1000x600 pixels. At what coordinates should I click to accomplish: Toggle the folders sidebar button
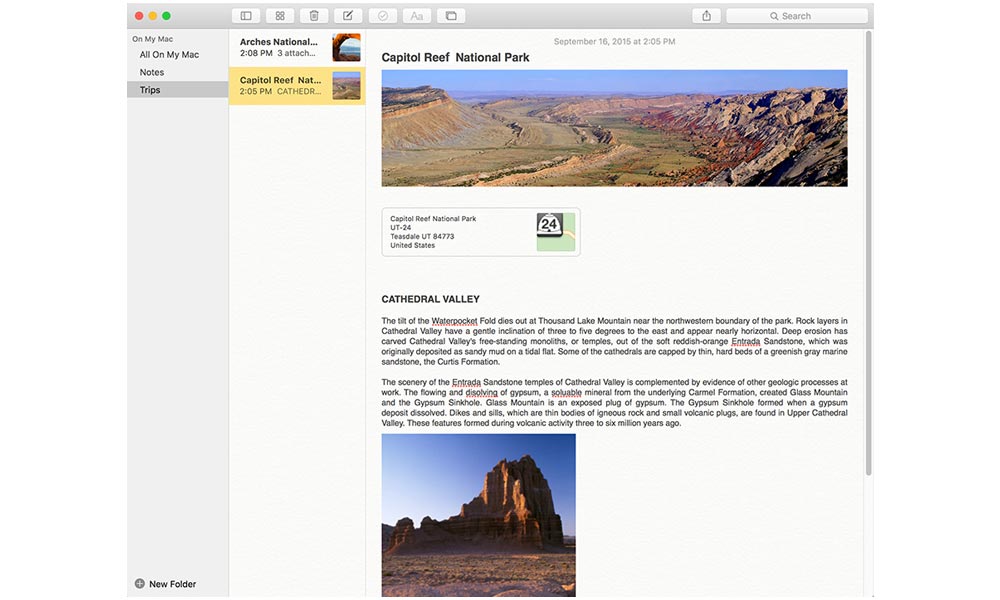pyautogui.click(x=246, y=16)
